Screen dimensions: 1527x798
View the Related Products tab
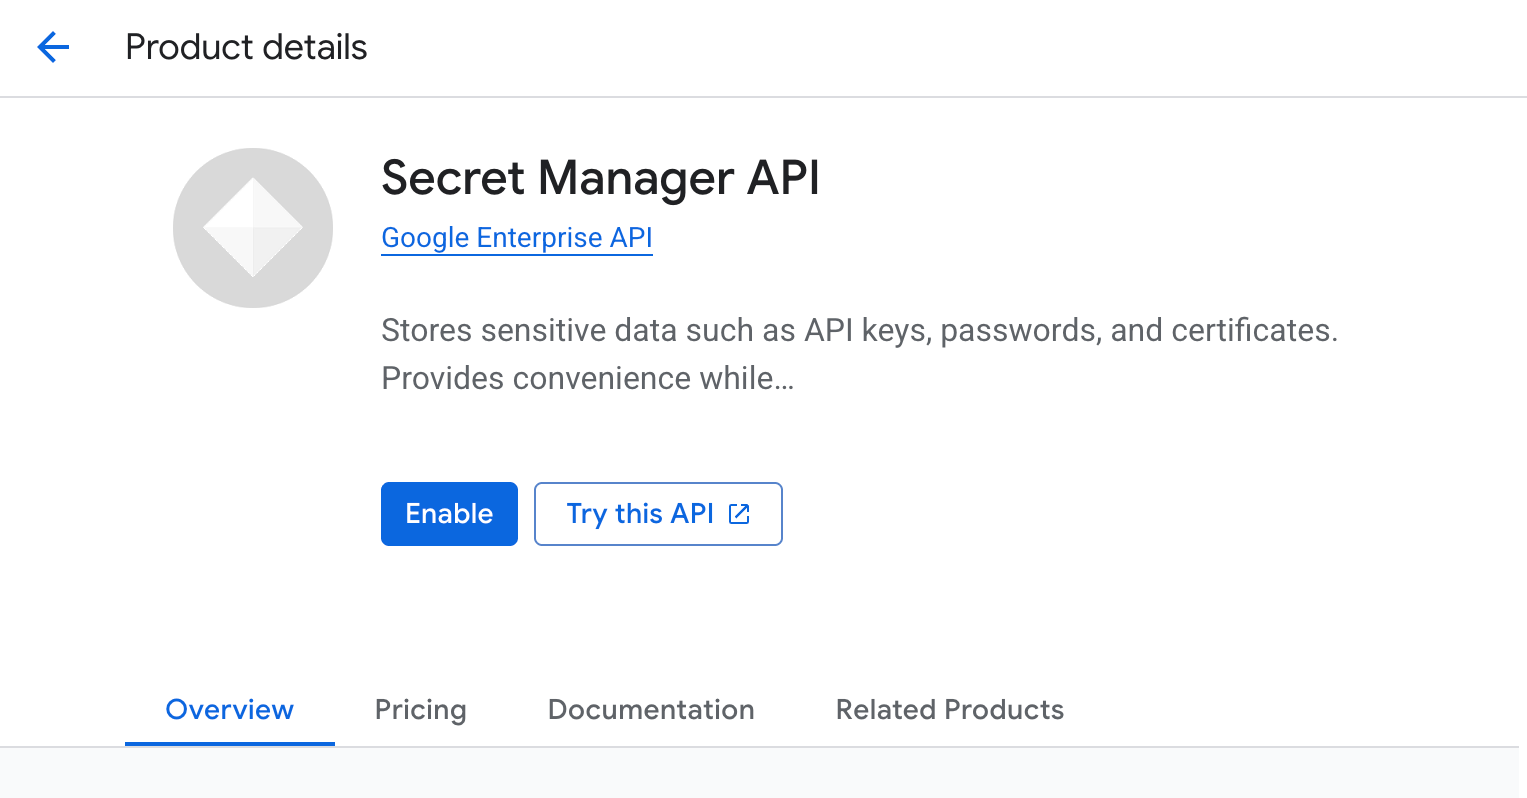coord(948,709)
